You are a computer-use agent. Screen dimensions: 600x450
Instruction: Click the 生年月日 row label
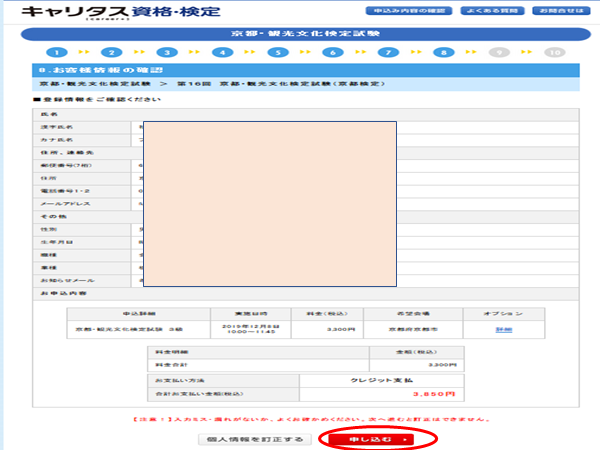click(x=57, y=242)
